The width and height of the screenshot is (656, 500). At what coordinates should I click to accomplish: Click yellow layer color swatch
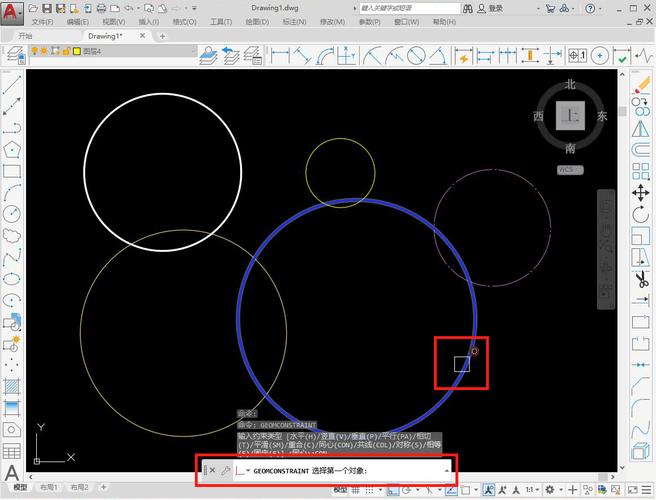click(77, 51)
